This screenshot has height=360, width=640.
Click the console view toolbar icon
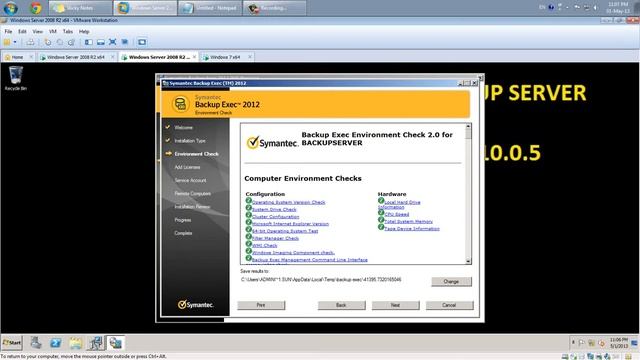click(142, 42)
